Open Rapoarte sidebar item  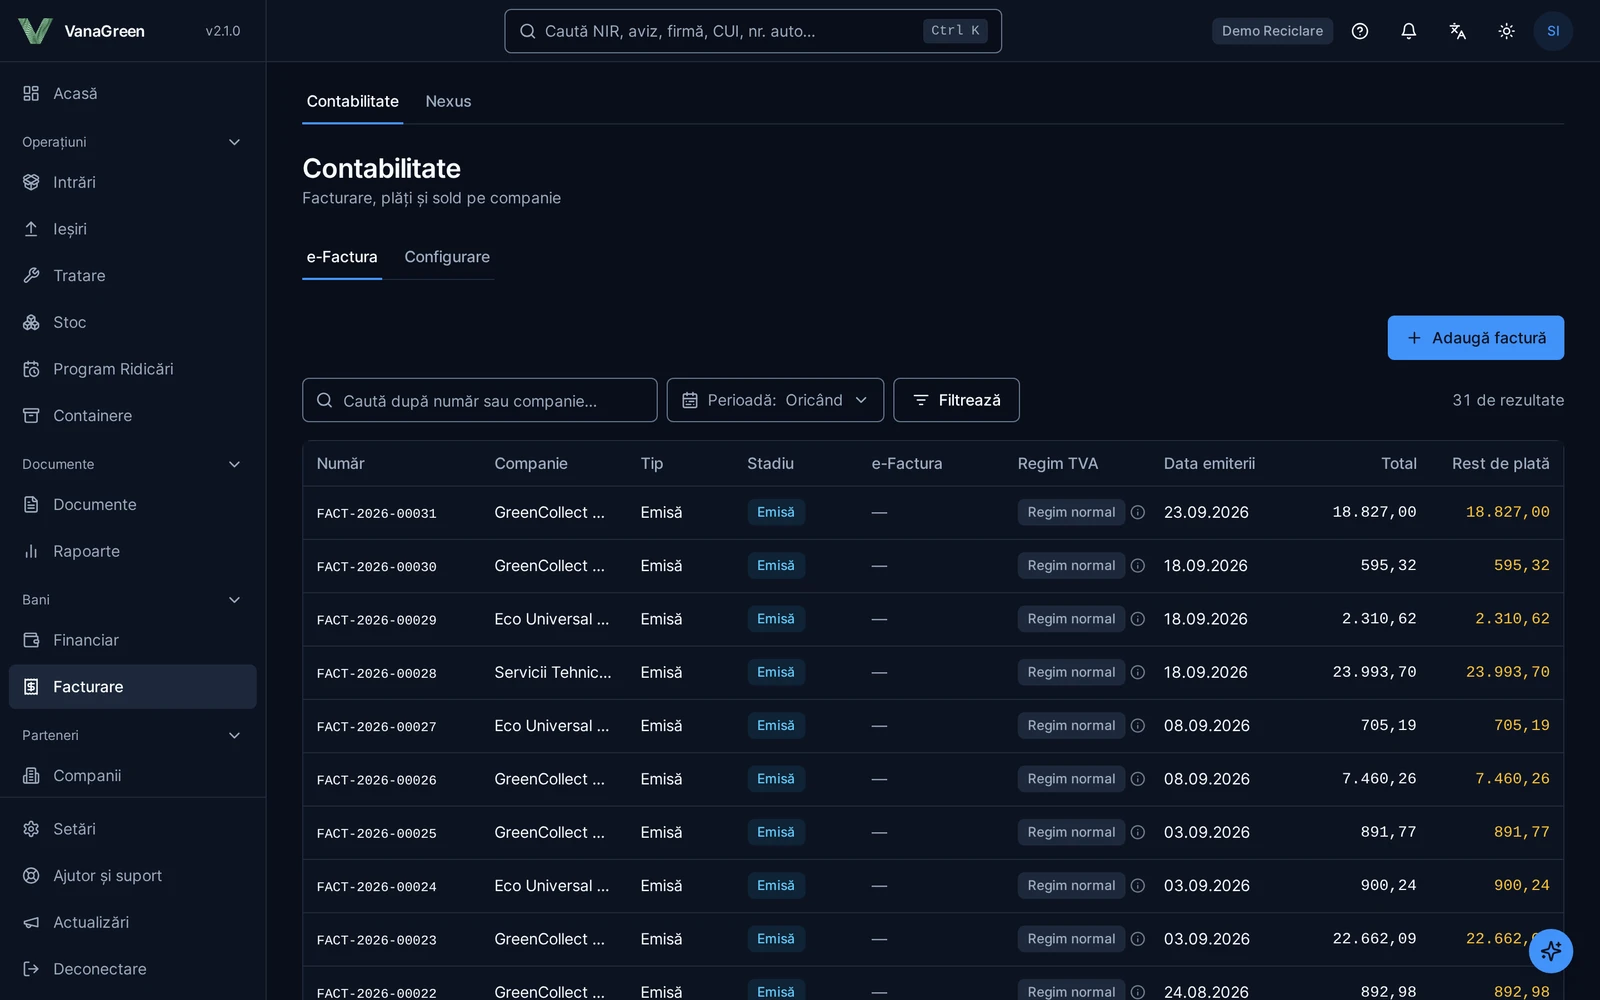[x=133, y=551]
